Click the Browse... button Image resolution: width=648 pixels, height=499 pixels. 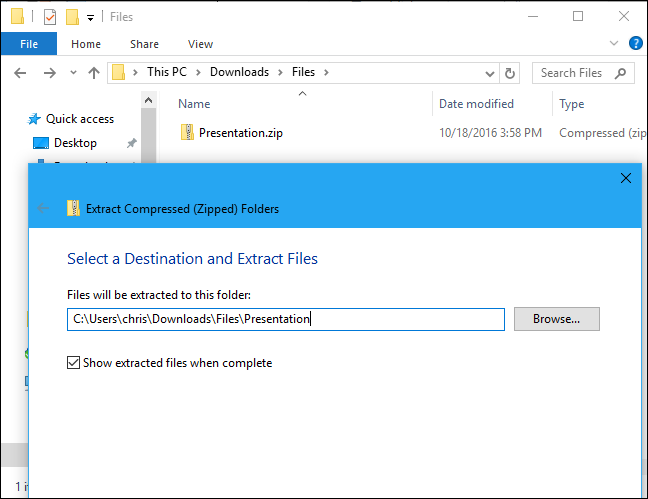point(556,319)
